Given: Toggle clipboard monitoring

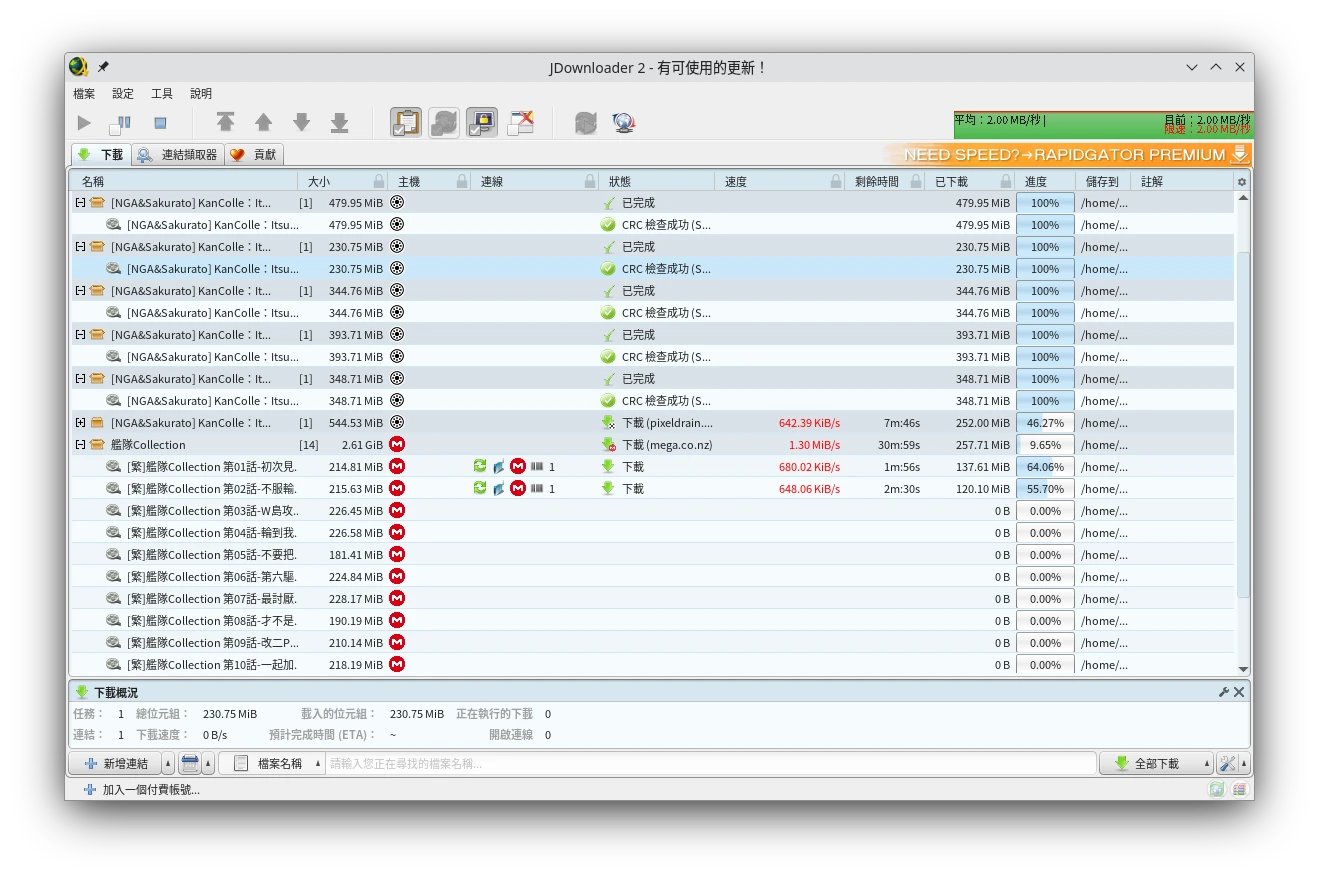Looking at the screenshot, I should (x=406, y=123).
